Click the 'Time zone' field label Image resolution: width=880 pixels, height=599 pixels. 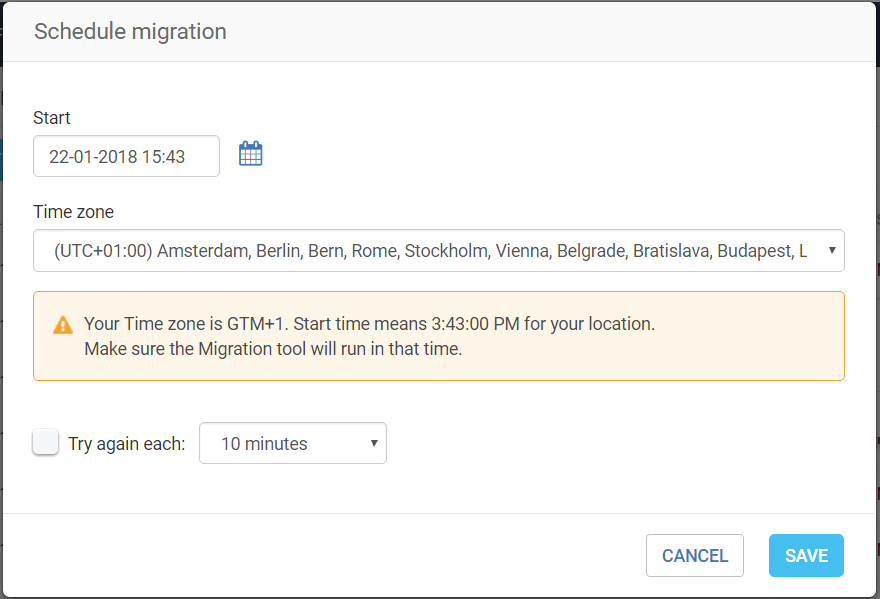click(74, 212)
